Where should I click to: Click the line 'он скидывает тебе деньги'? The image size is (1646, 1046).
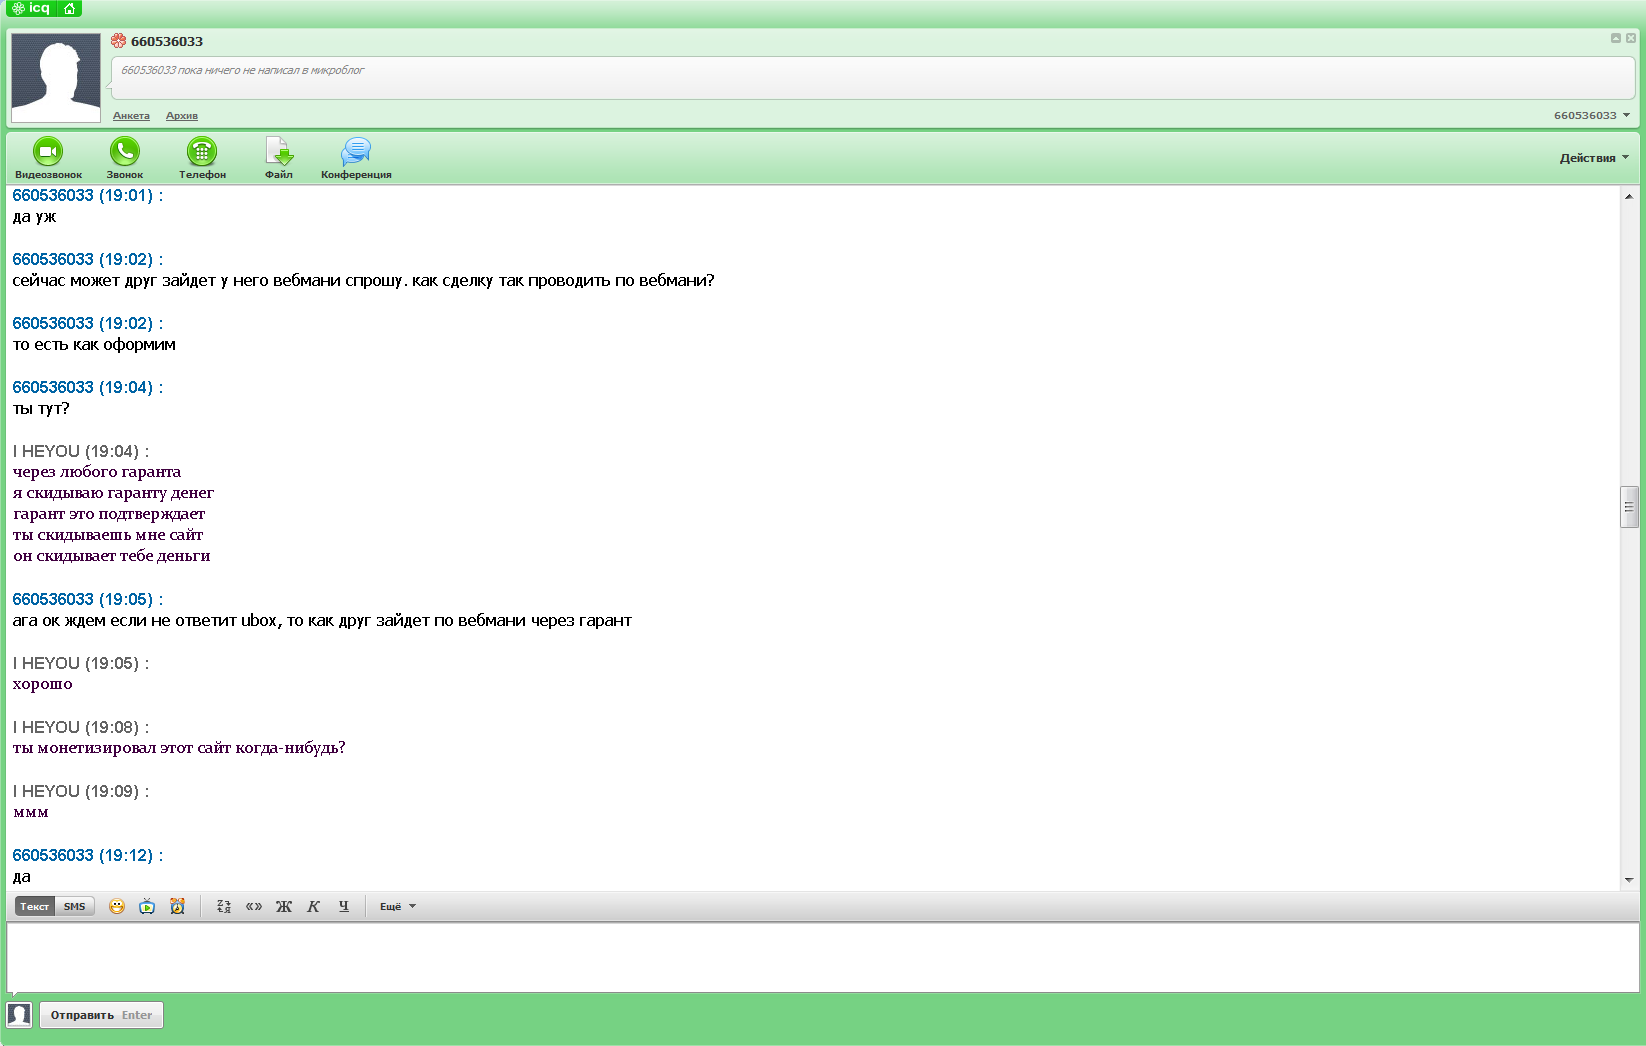pos(111,556)
